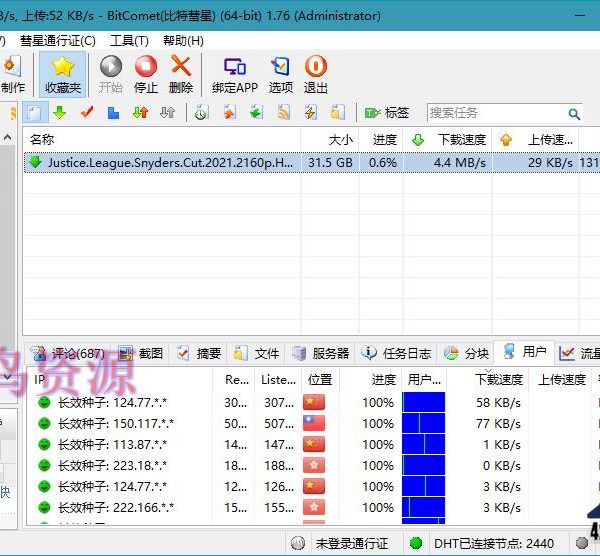Click the 删除 red X icon
This screenshot has height=556, width=600.
point(181,68)
